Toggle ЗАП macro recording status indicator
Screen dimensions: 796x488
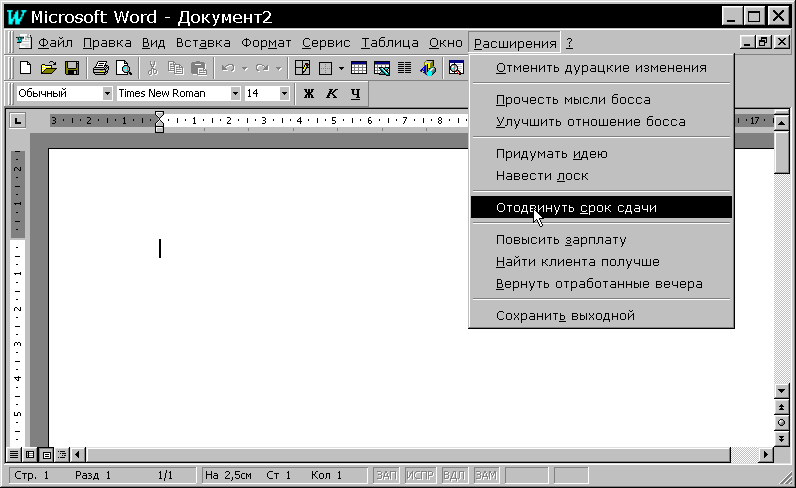coord(386,475)
